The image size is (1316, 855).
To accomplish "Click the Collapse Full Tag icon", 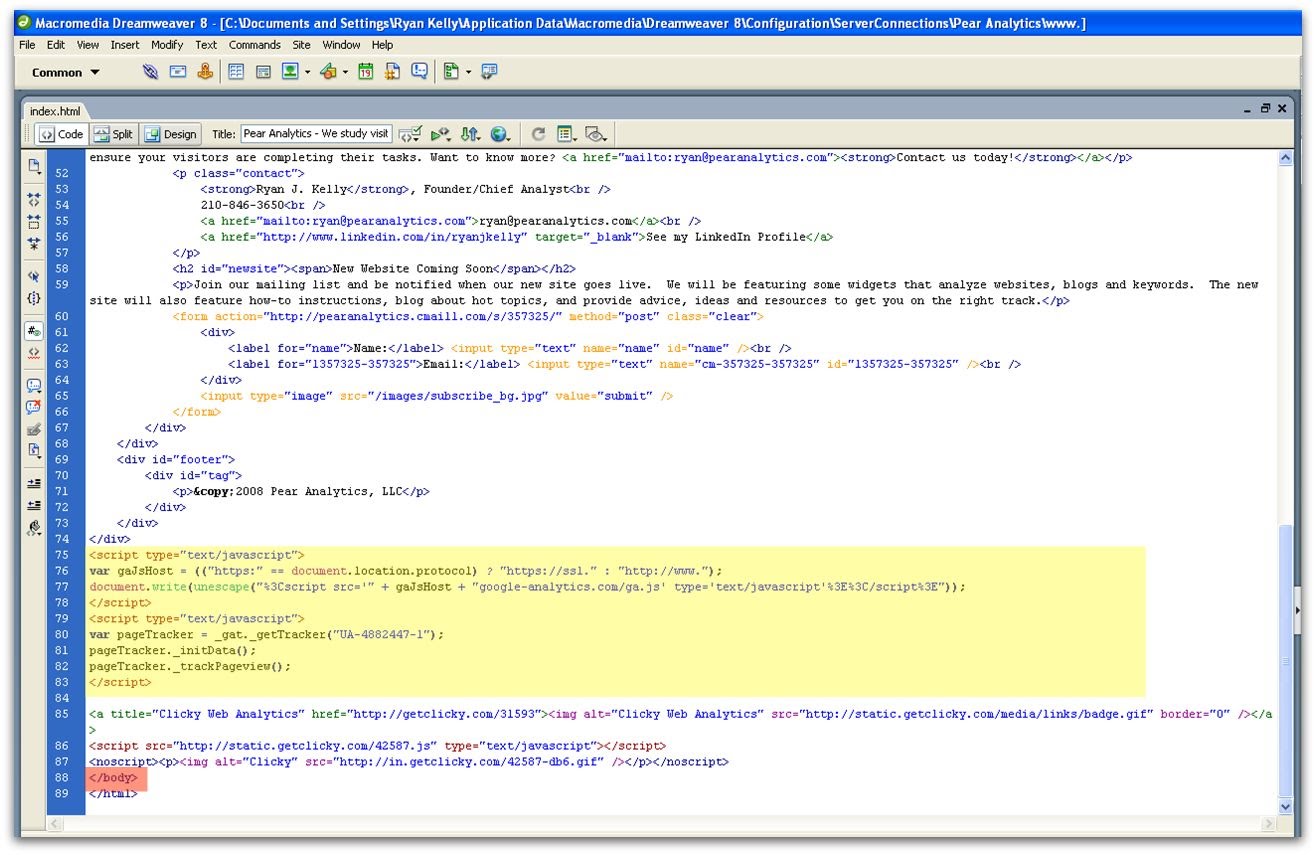I will (34, 199).
